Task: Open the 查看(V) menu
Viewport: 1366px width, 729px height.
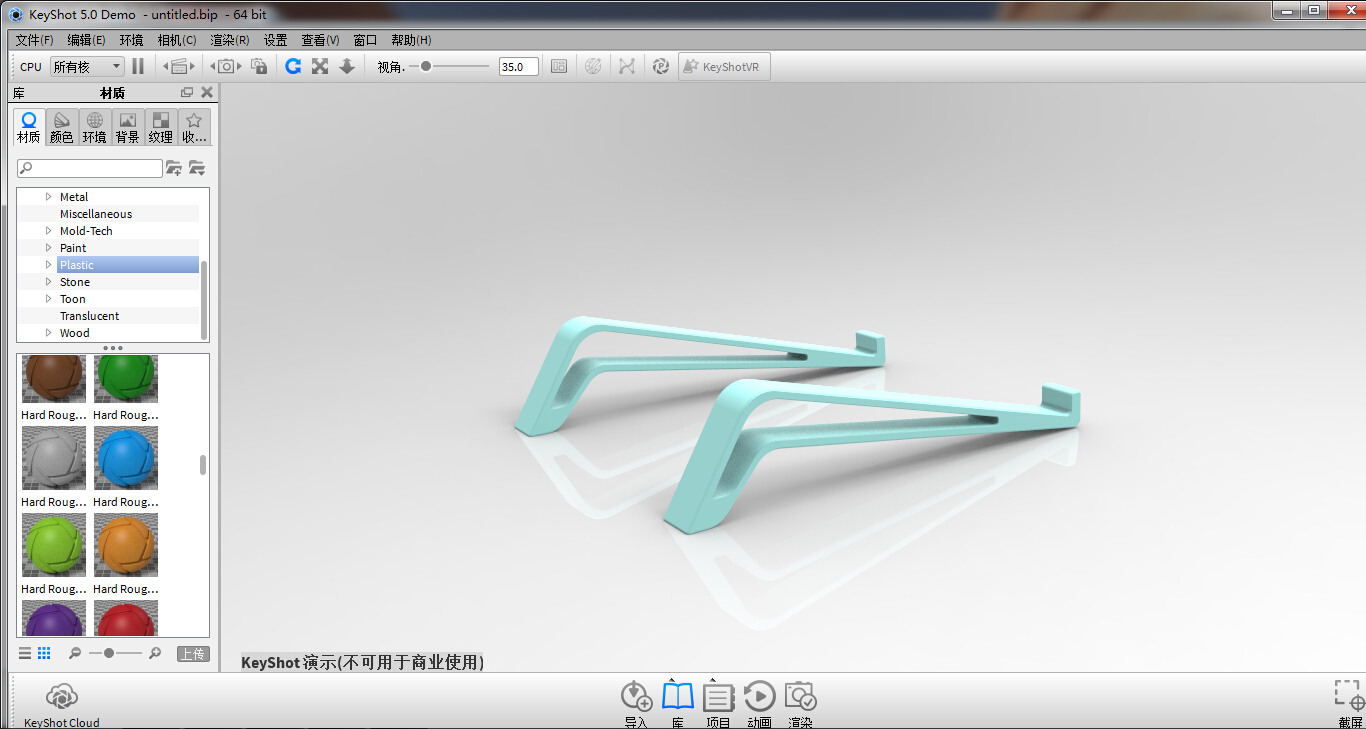Action: tap(320, 40)
